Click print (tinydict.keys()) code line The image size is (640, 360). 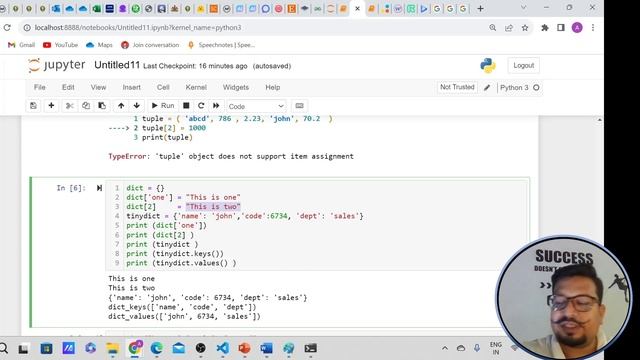pos(175,254)
